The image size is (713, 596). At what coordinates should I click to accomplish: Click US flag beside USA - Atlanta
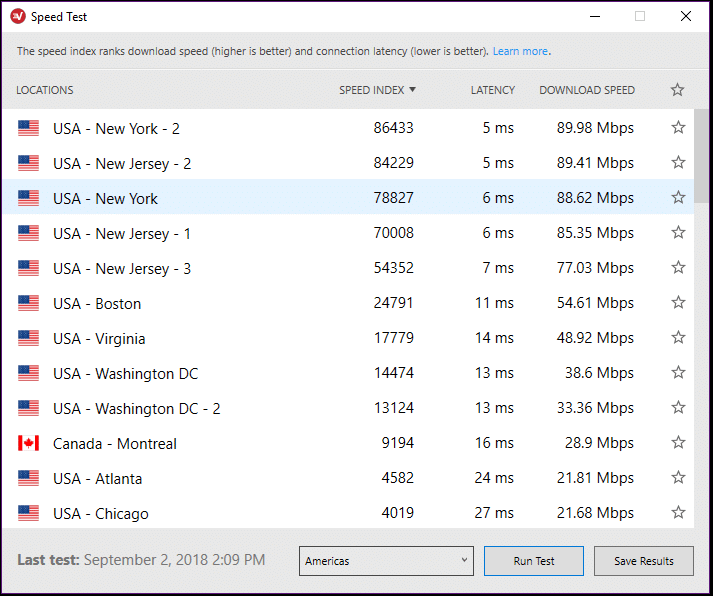coord(28,478)
